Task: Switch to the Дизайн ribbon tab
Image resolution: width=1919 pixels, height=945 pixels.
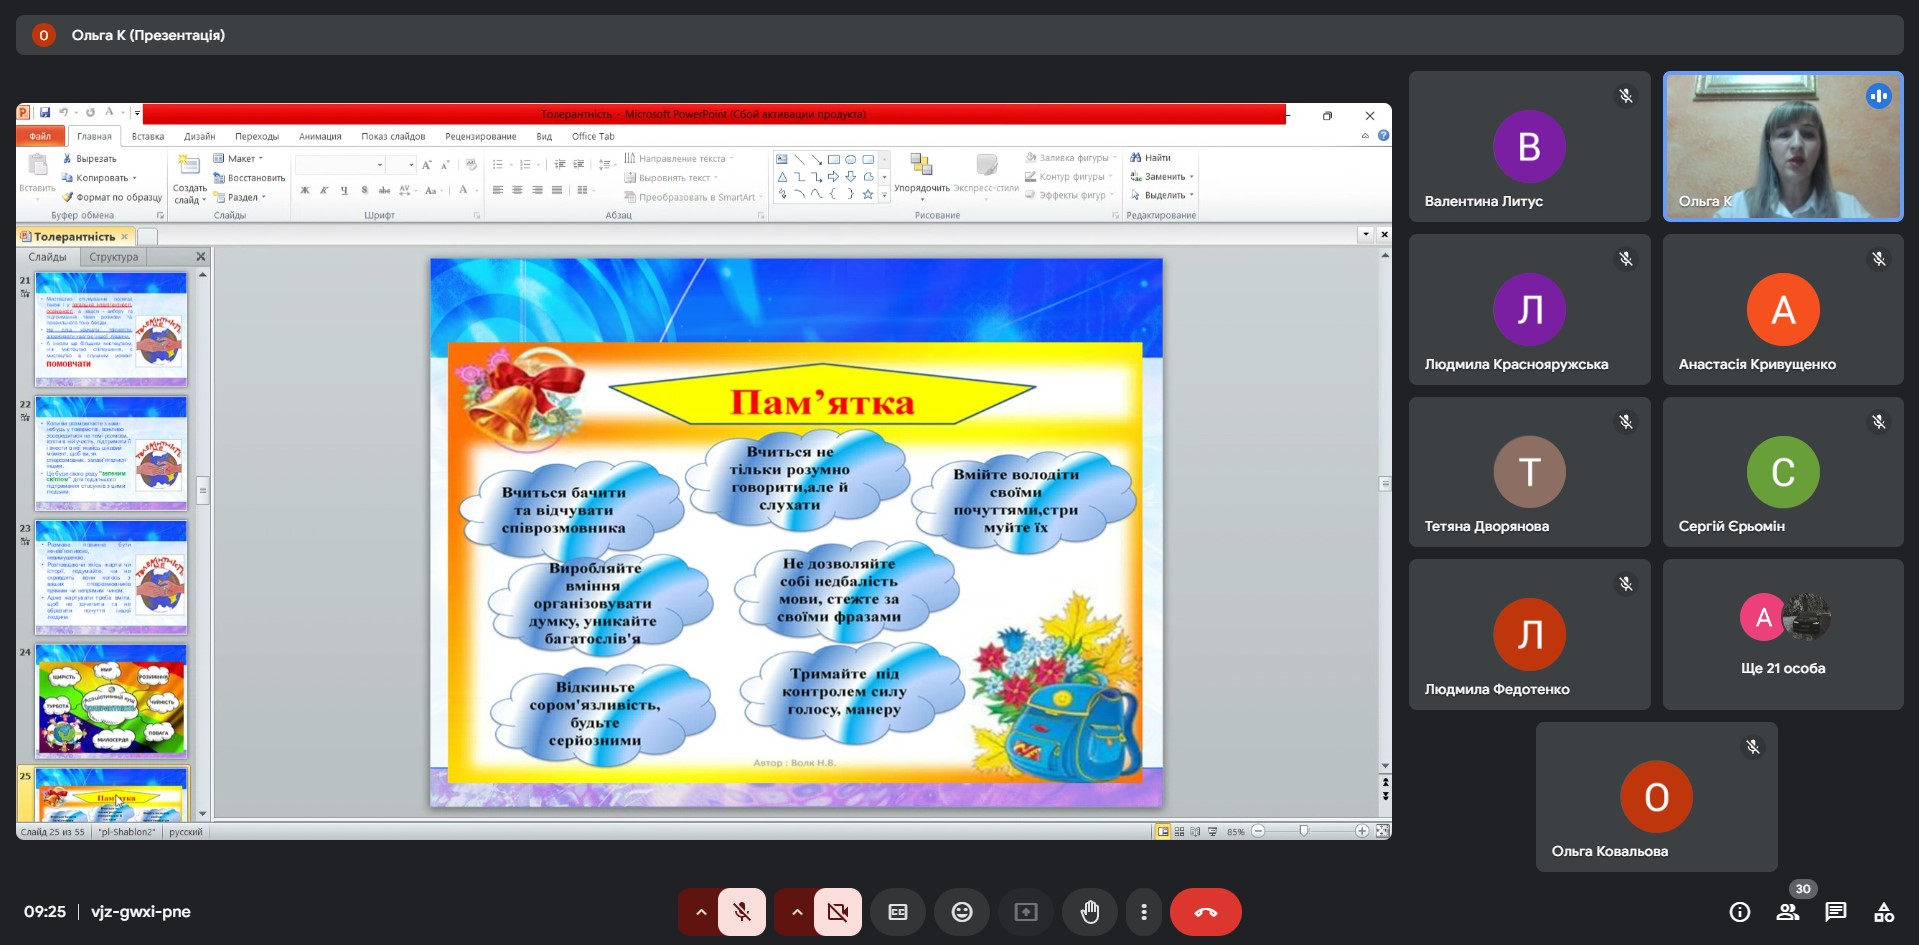Action: coord(199,137)
